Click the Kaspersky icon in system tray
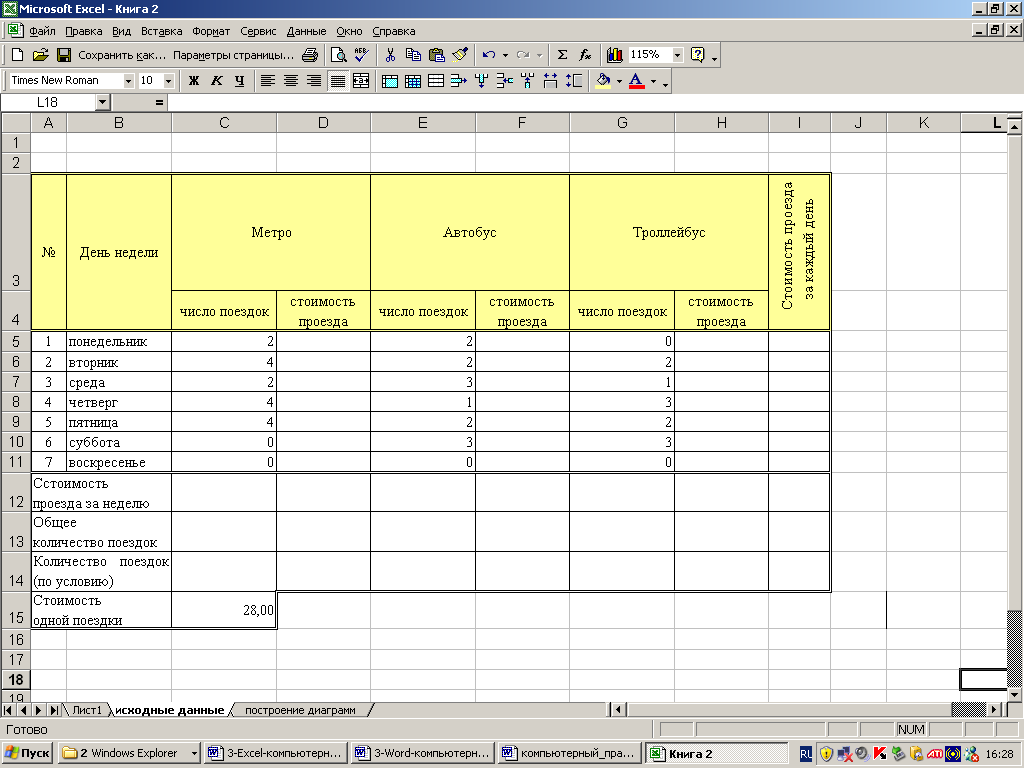This screenshot has height=768, width=1024. point(880,754)
